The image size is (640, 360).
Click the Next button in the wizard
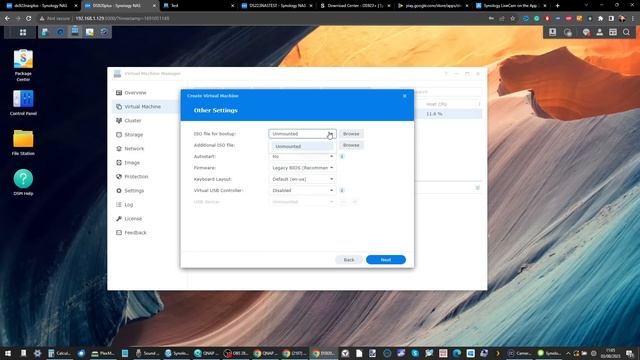click(386, 260)
